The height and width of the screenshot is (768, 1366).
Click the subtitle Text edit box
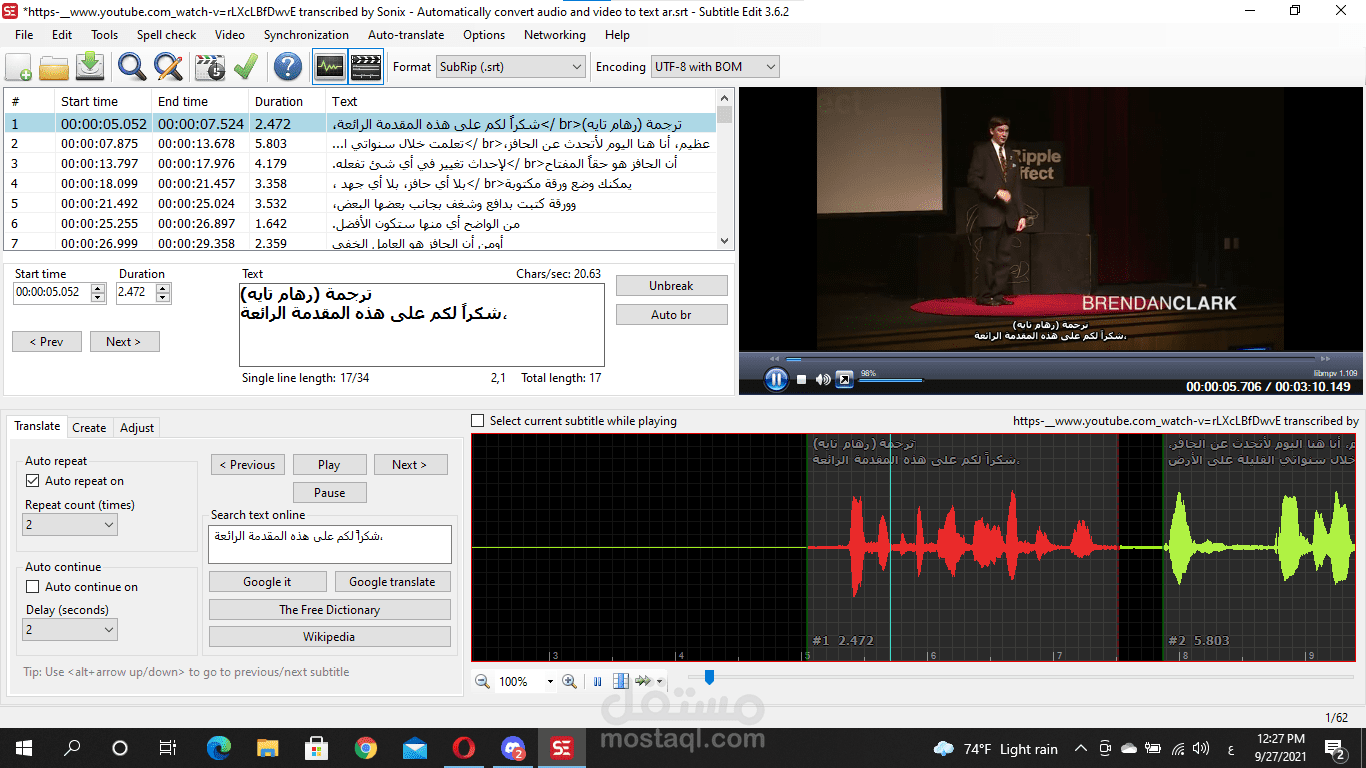pyautogui.click(x=422, y=325)
